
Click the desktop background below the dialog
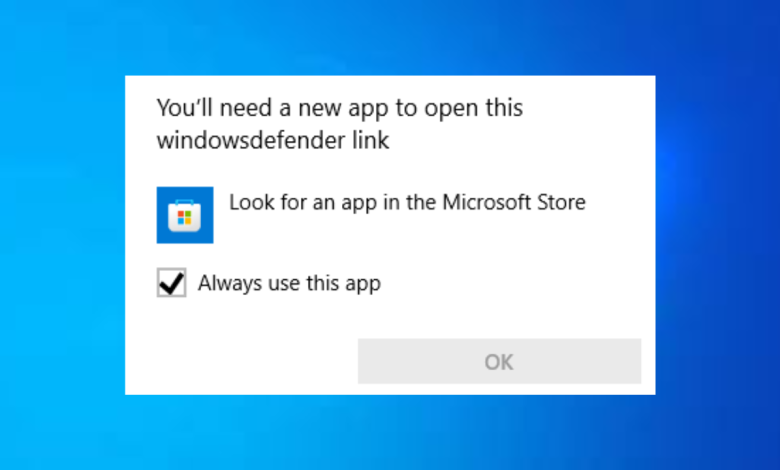tap(390, 433)
